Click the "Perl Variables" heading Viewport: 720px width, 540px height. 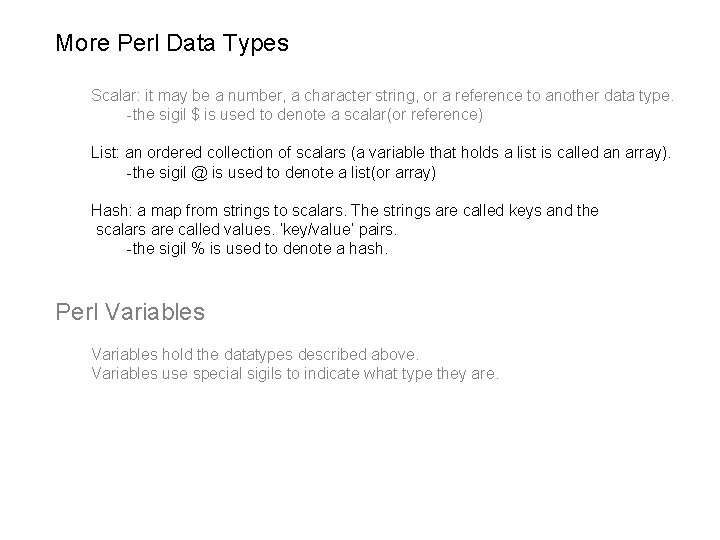point(130,312)
